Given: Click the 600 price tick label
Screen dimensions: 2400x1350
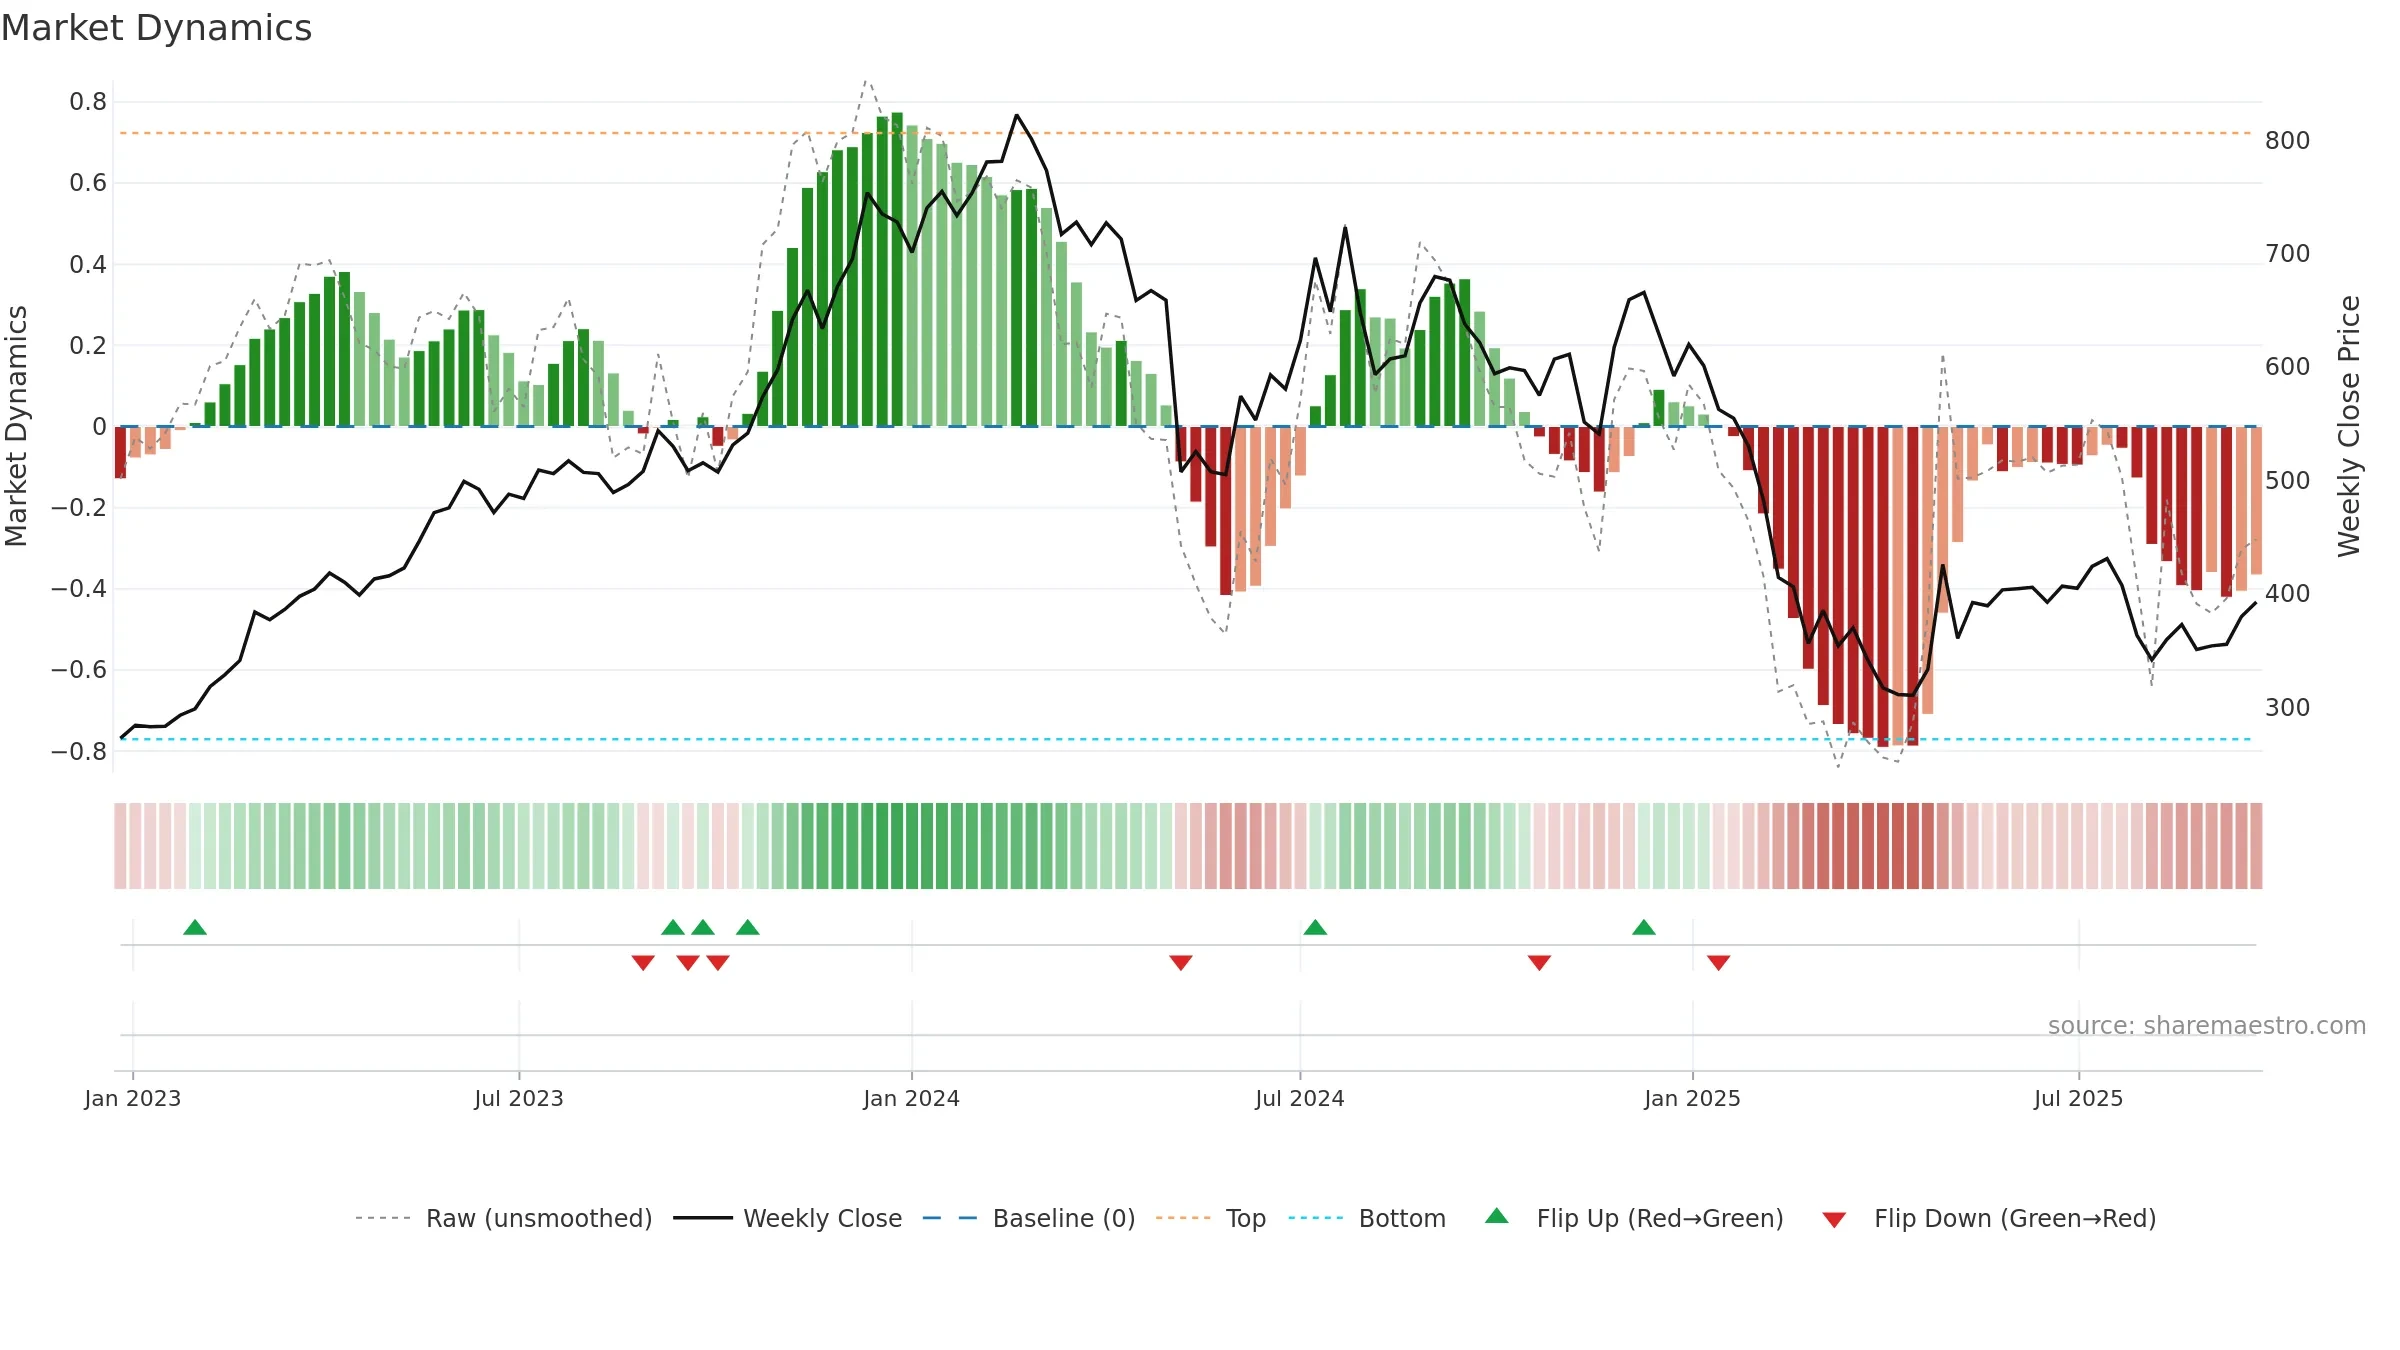Looking at the screenshot, I should 2288,366.
